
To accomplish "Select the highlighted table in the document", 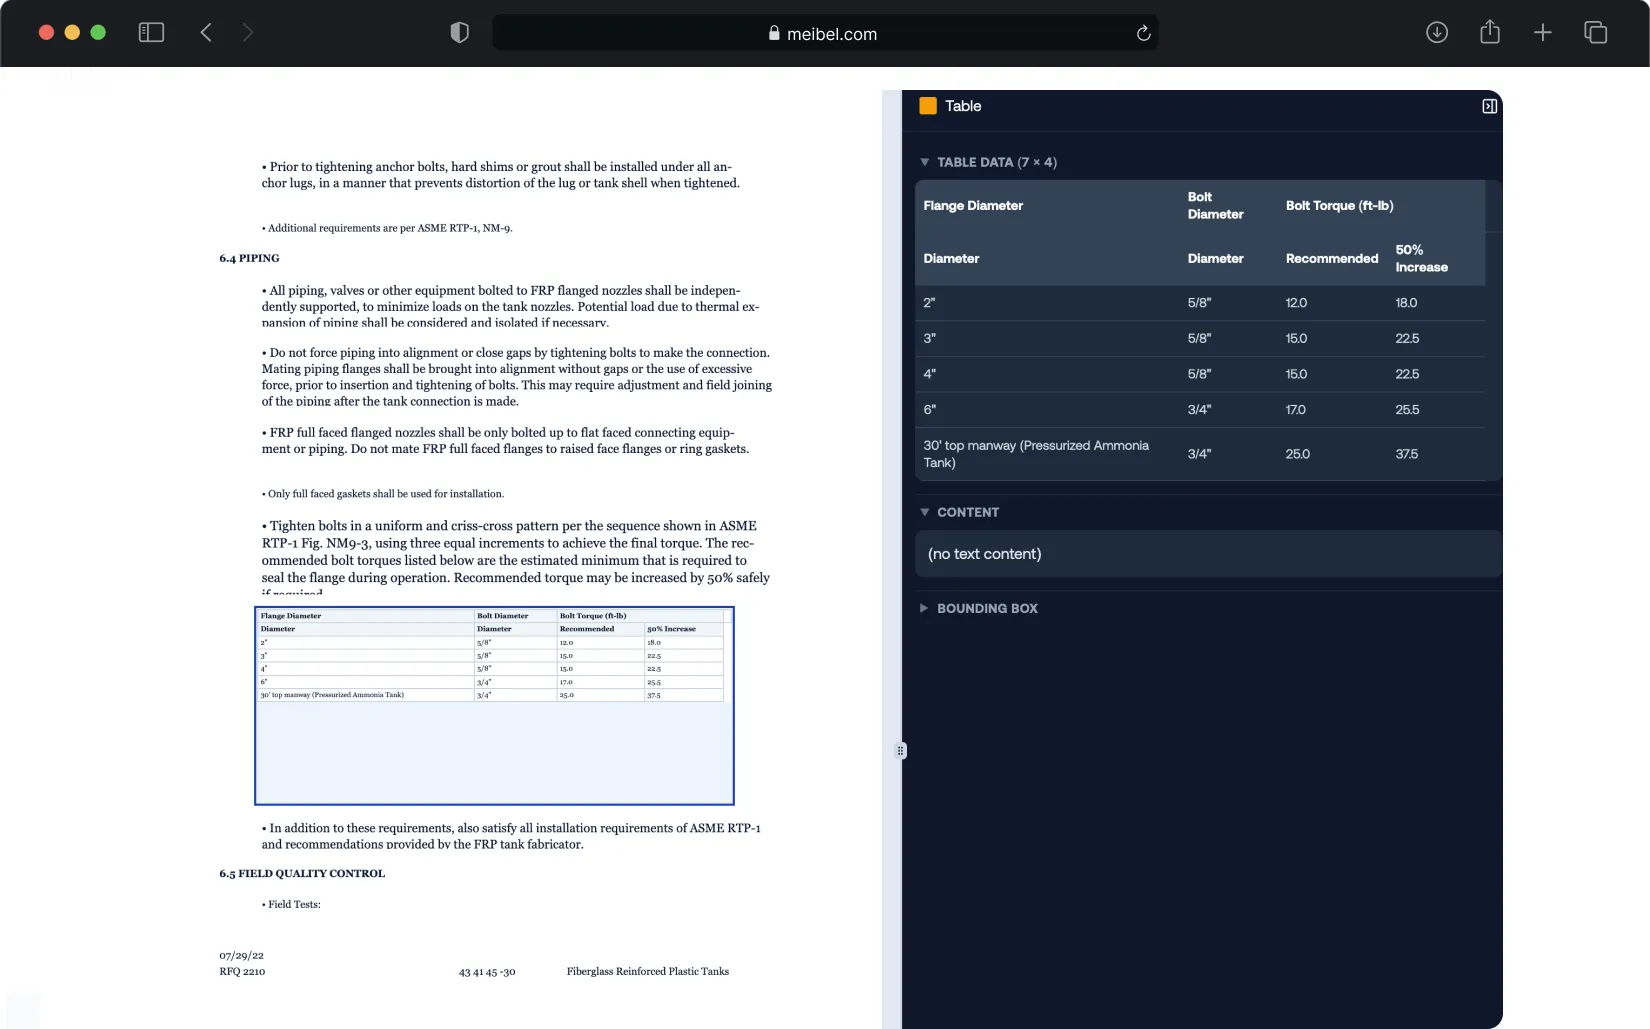I will [x=494, y=705].
